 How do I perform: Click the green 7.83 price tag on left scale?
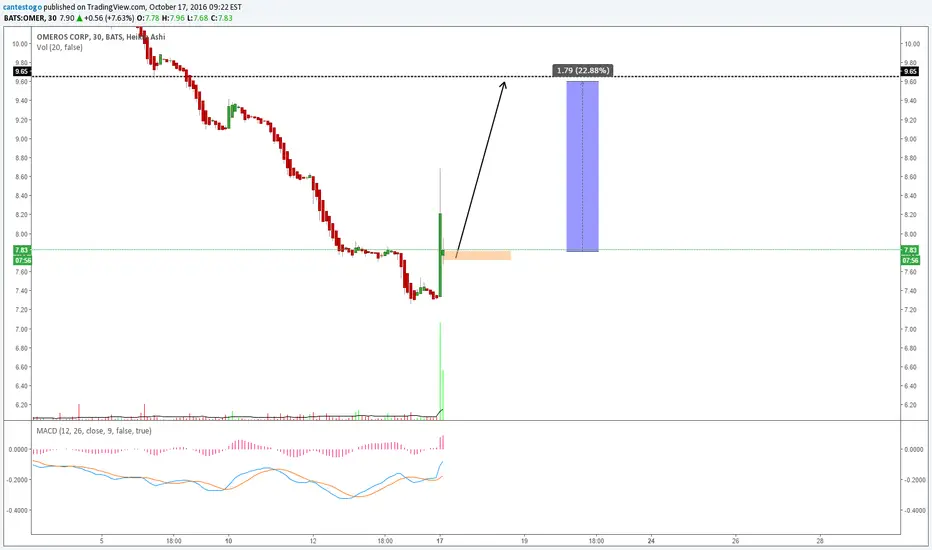click(21, 250)
